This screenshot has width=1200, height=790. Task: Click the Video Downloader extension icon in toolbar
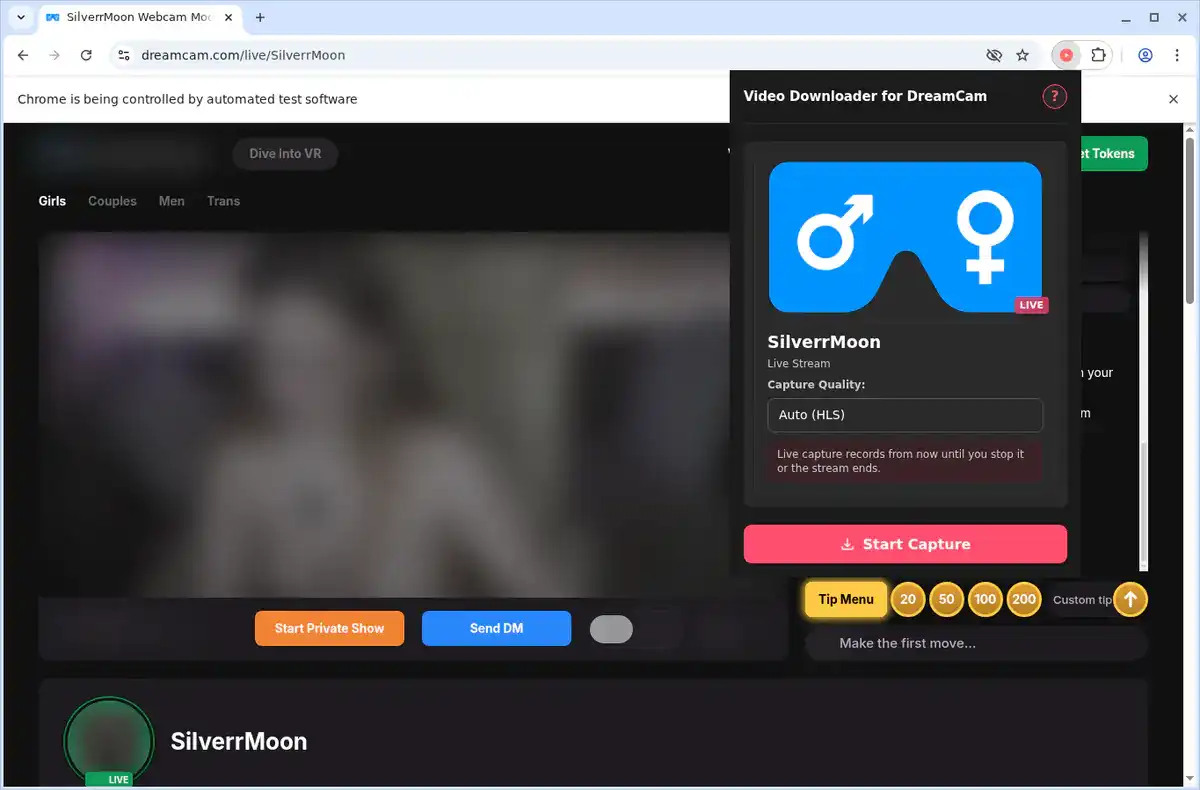pos(1066,55)
